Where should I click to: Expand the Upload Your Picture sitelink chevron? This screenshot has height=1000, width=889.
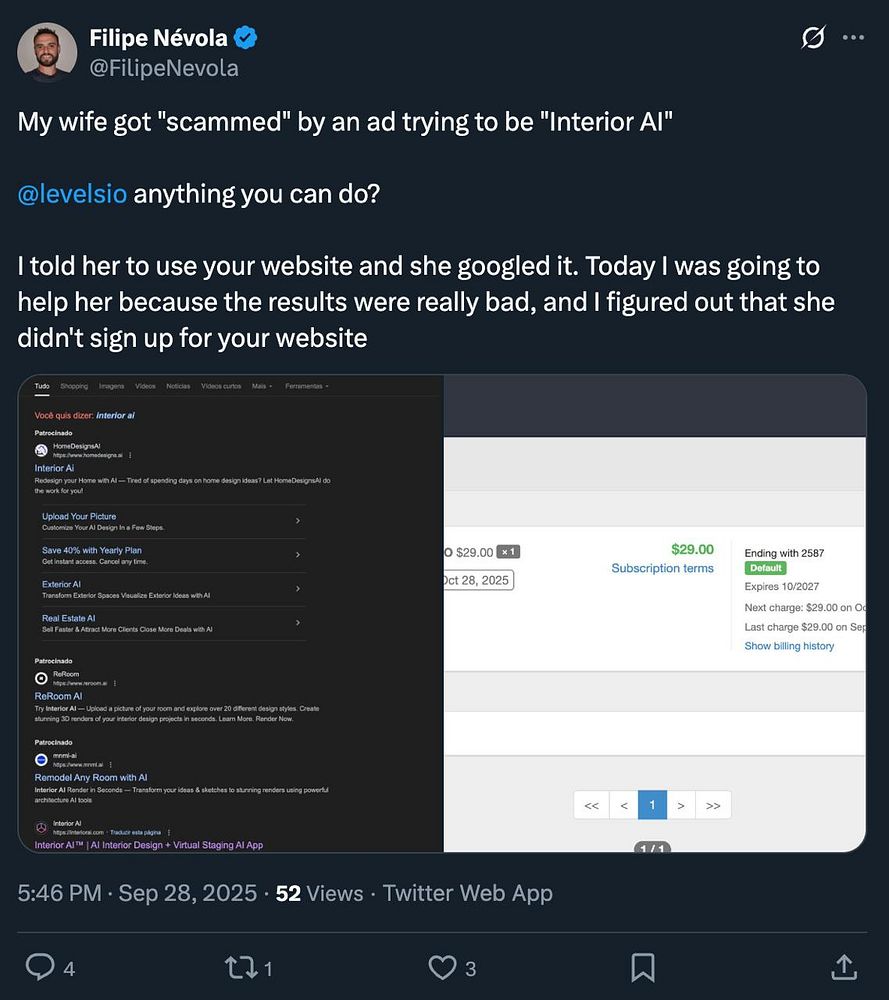(x=298, y=521)
